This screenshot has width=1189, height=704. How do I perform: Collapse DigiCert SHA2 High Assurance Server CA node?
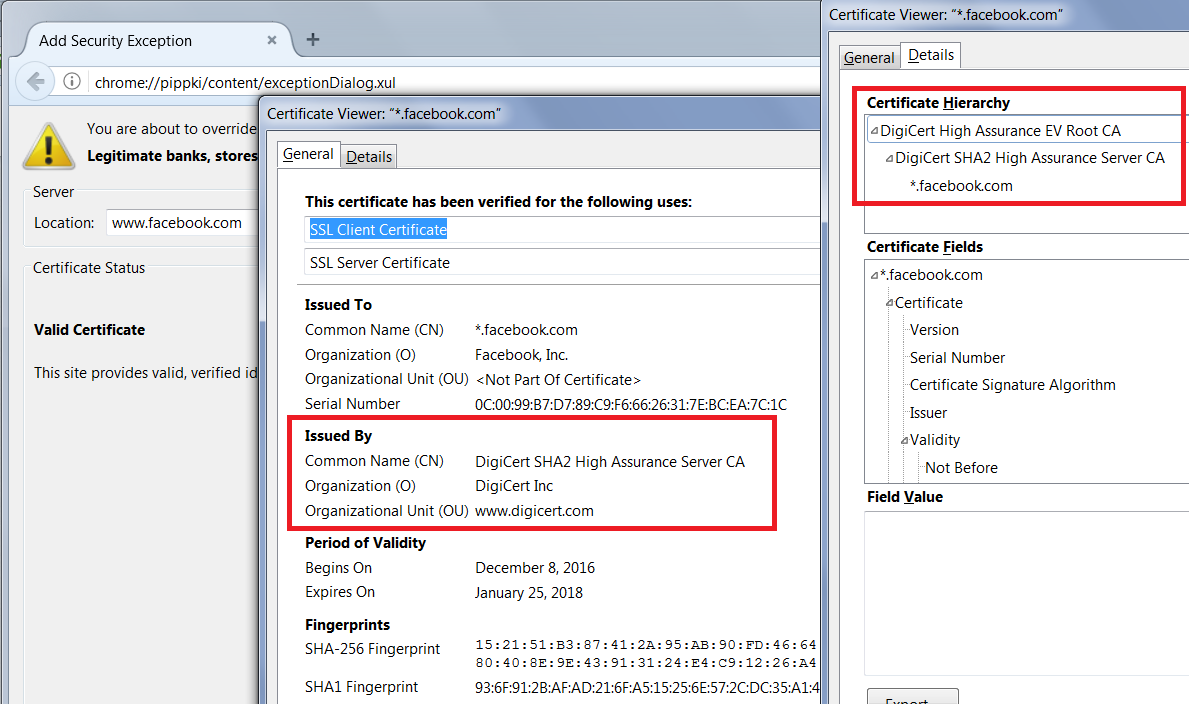[889, 159]
